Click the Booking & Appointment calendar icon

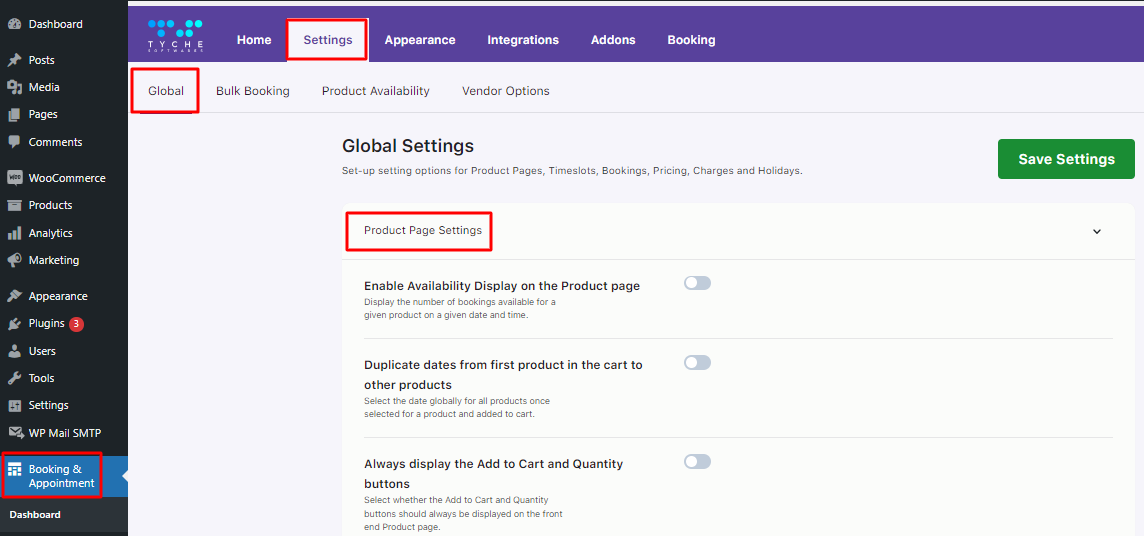(14, 469)
